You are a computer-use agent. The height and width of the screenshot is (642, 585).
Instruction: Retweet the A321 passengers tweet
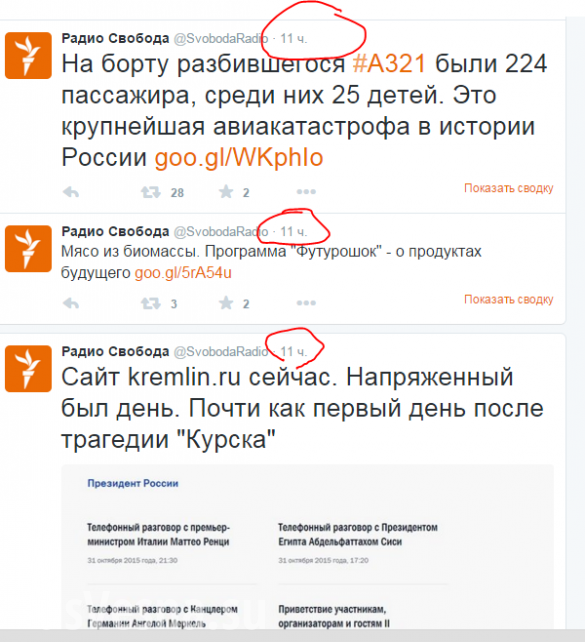(x=151, y=192)
